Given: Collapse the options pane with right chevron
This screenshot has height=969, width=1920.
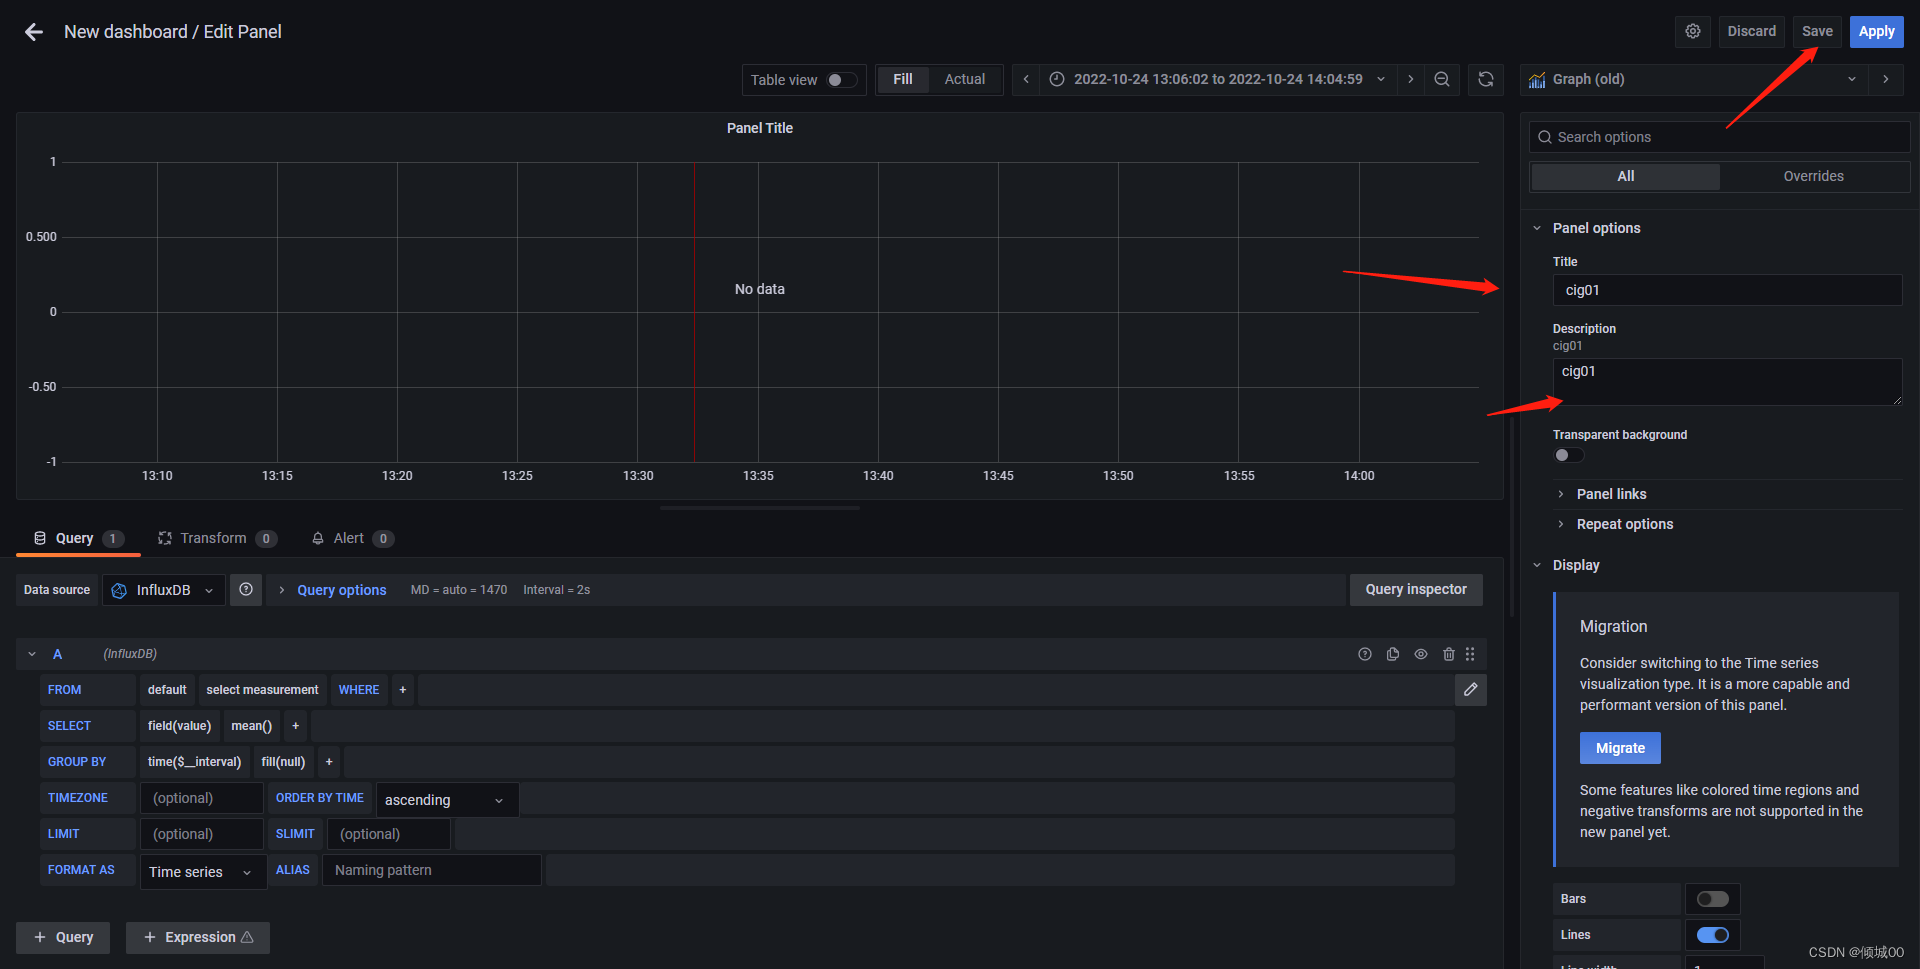Looking at the screenshot, I should 1886,79.
